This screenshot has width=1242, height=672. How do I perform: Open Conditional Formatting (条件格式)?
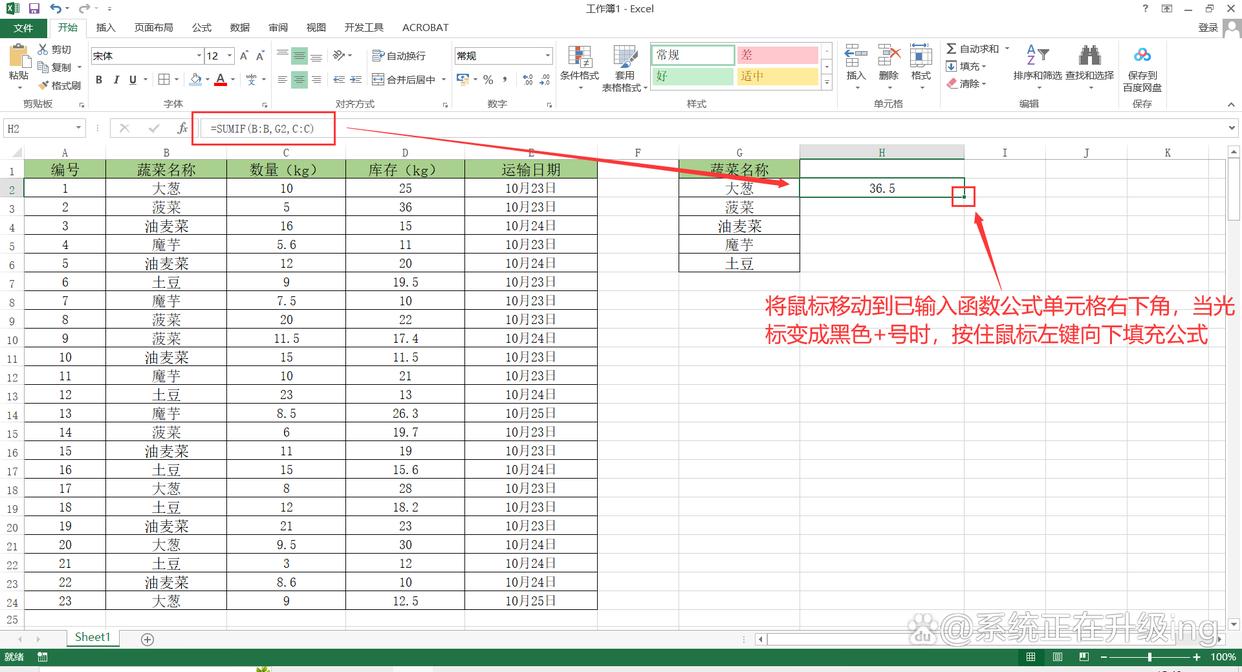tap(579, 68)
